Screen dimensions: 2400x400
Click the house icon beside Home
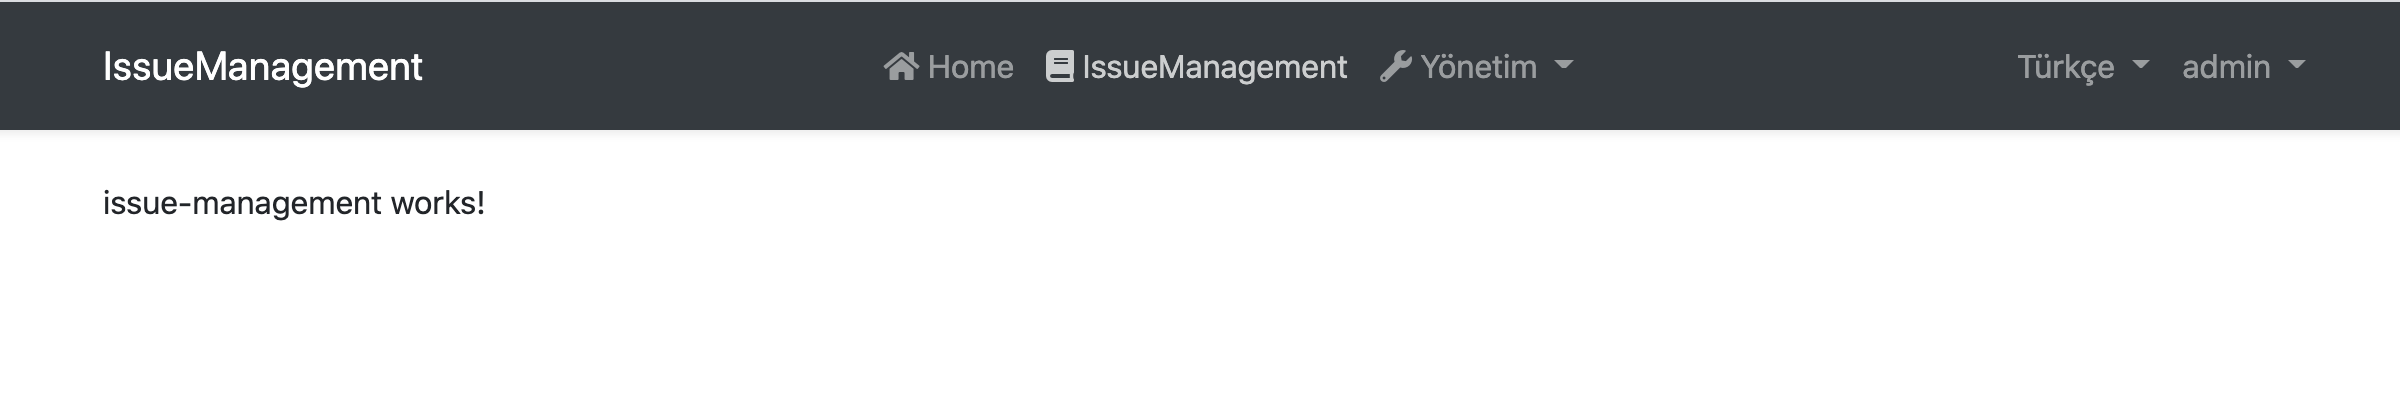coord(900,67)
